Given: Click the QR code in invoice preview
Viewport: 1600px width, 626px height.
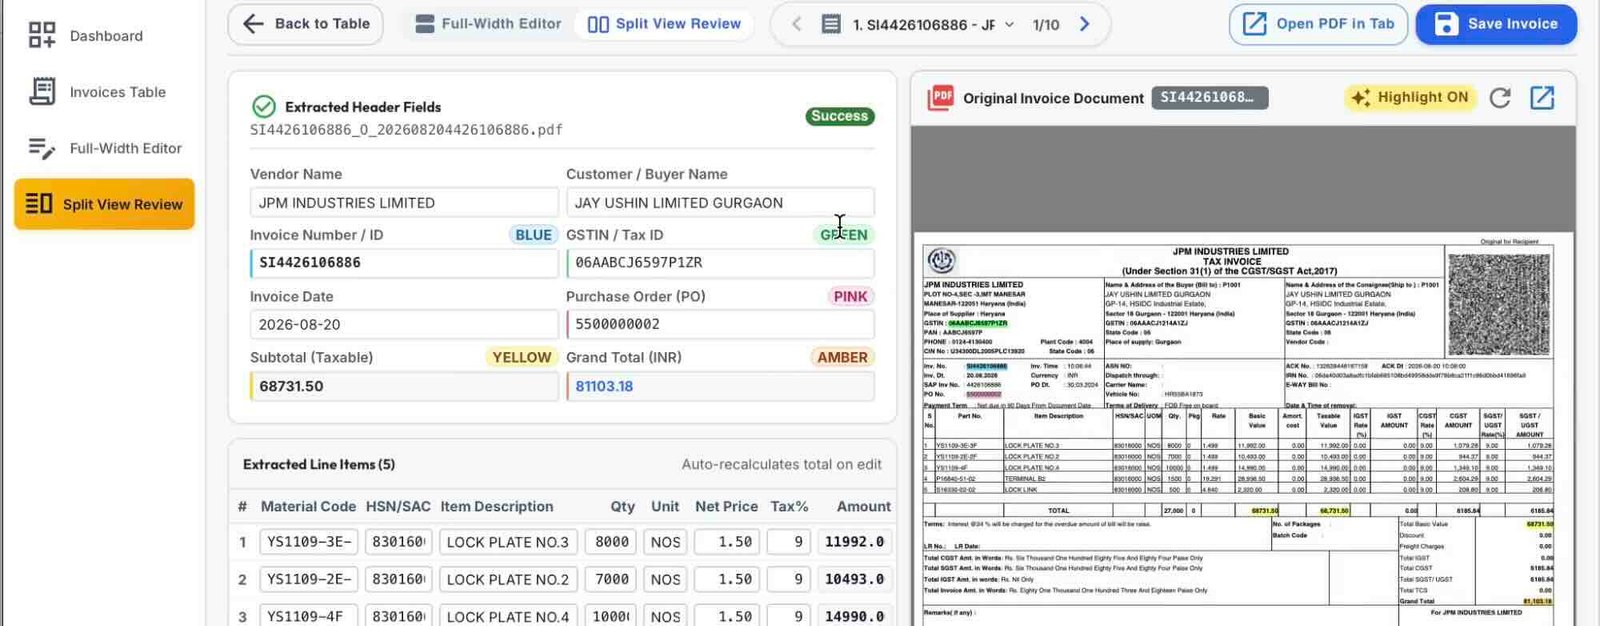Looking at the screenshot, I should pyautogui.click(x=1499, y=305).
